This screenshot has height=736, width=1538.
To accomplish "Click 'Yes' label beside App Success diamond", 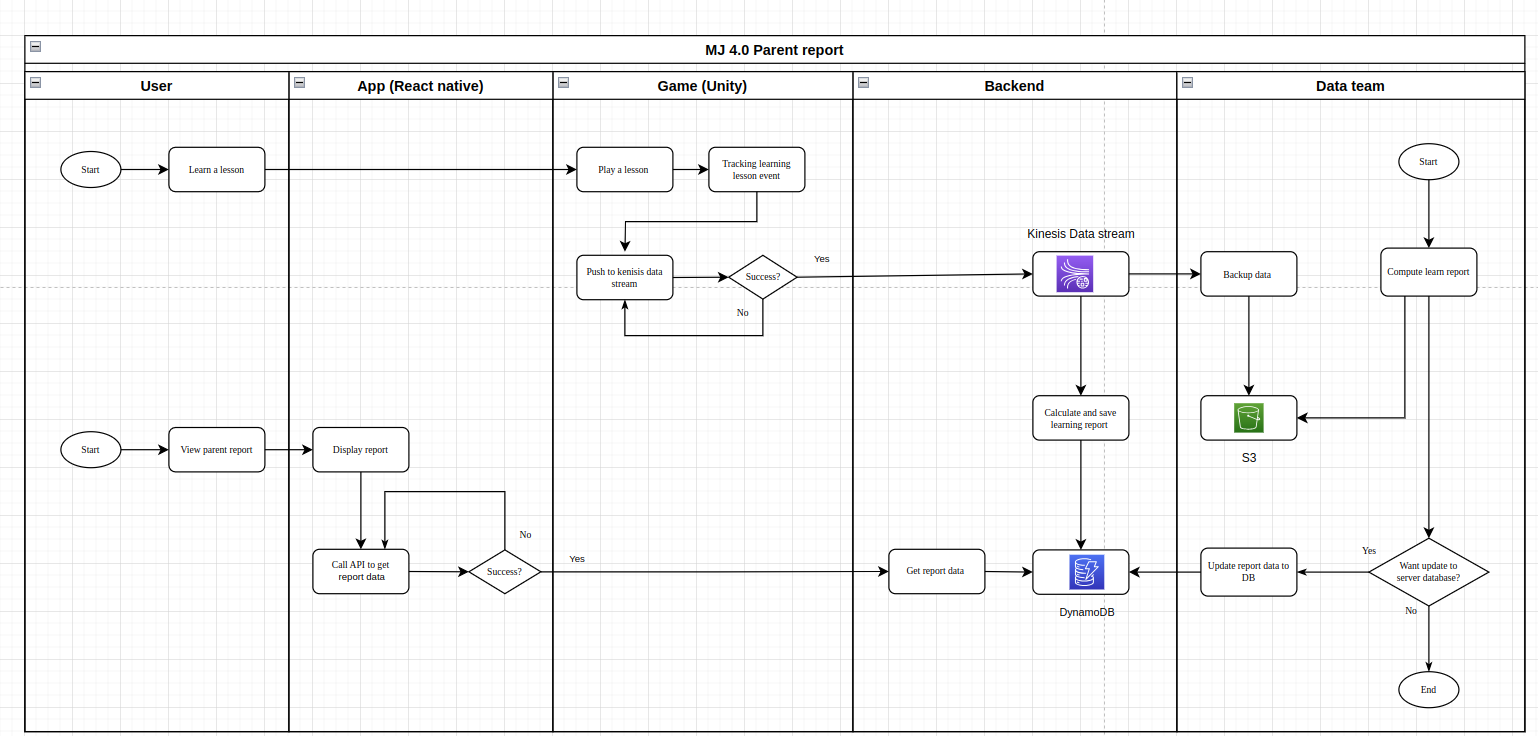I will tap(577, 559).
